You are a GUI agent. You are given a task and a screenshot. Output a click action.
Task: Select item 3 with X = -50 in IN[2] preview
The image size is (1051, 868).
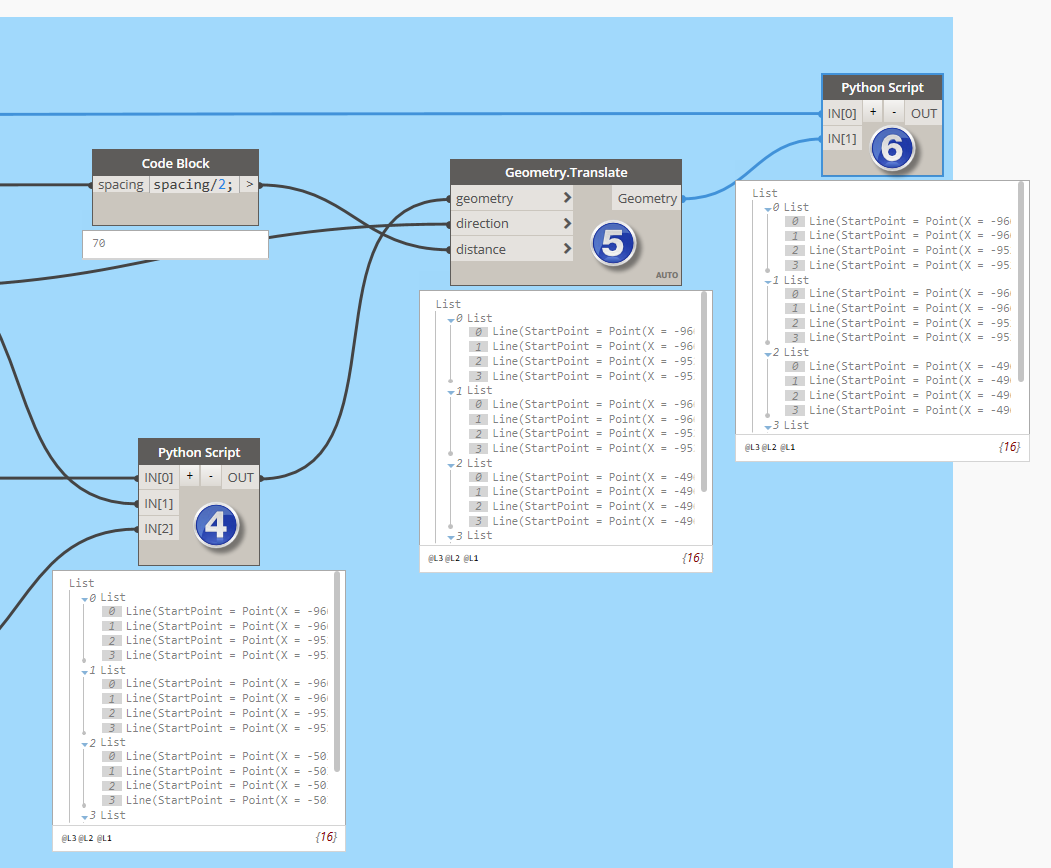click(x=214, y=800)
